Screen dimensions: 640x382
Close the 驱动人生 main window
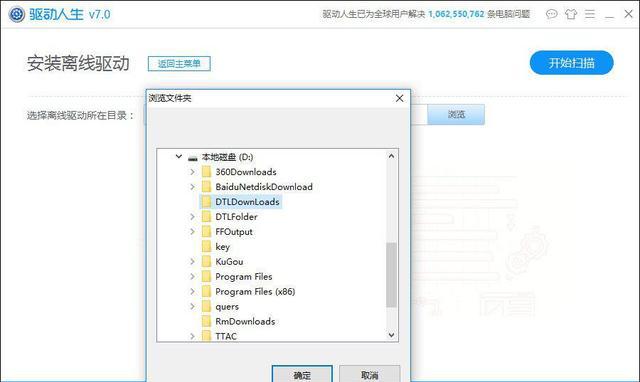point(629,14)
